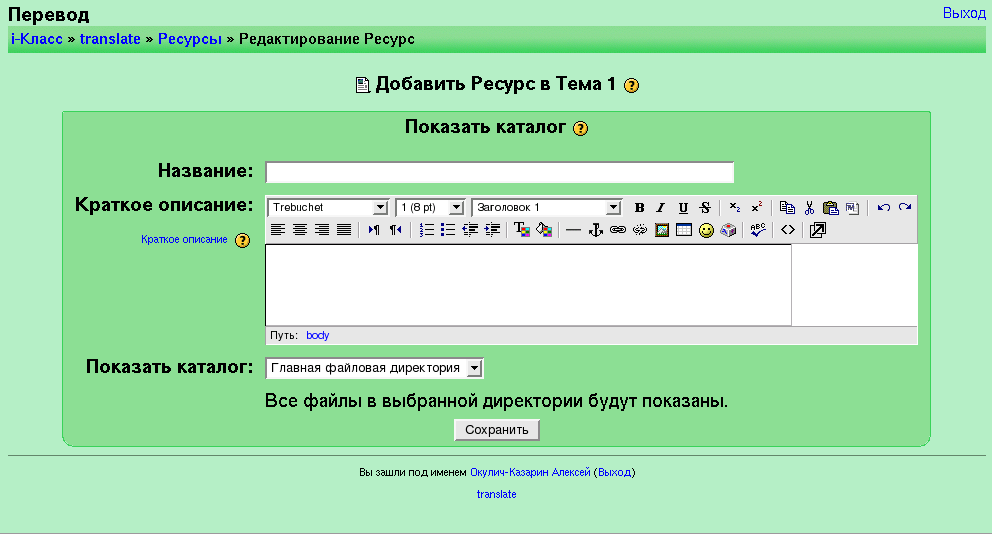
Task: Click the insert web link icon
Action: [617, 230]
